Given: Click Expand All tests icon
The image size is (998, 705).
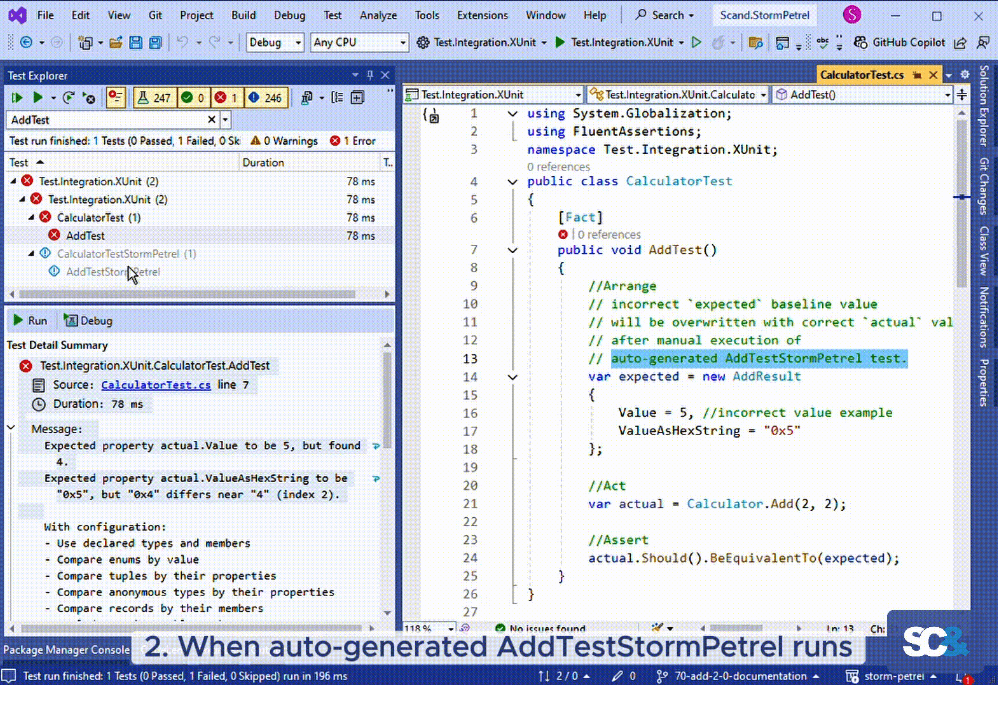Looking at the screenshot, I should pyautogui.click(x=357, y=98).
